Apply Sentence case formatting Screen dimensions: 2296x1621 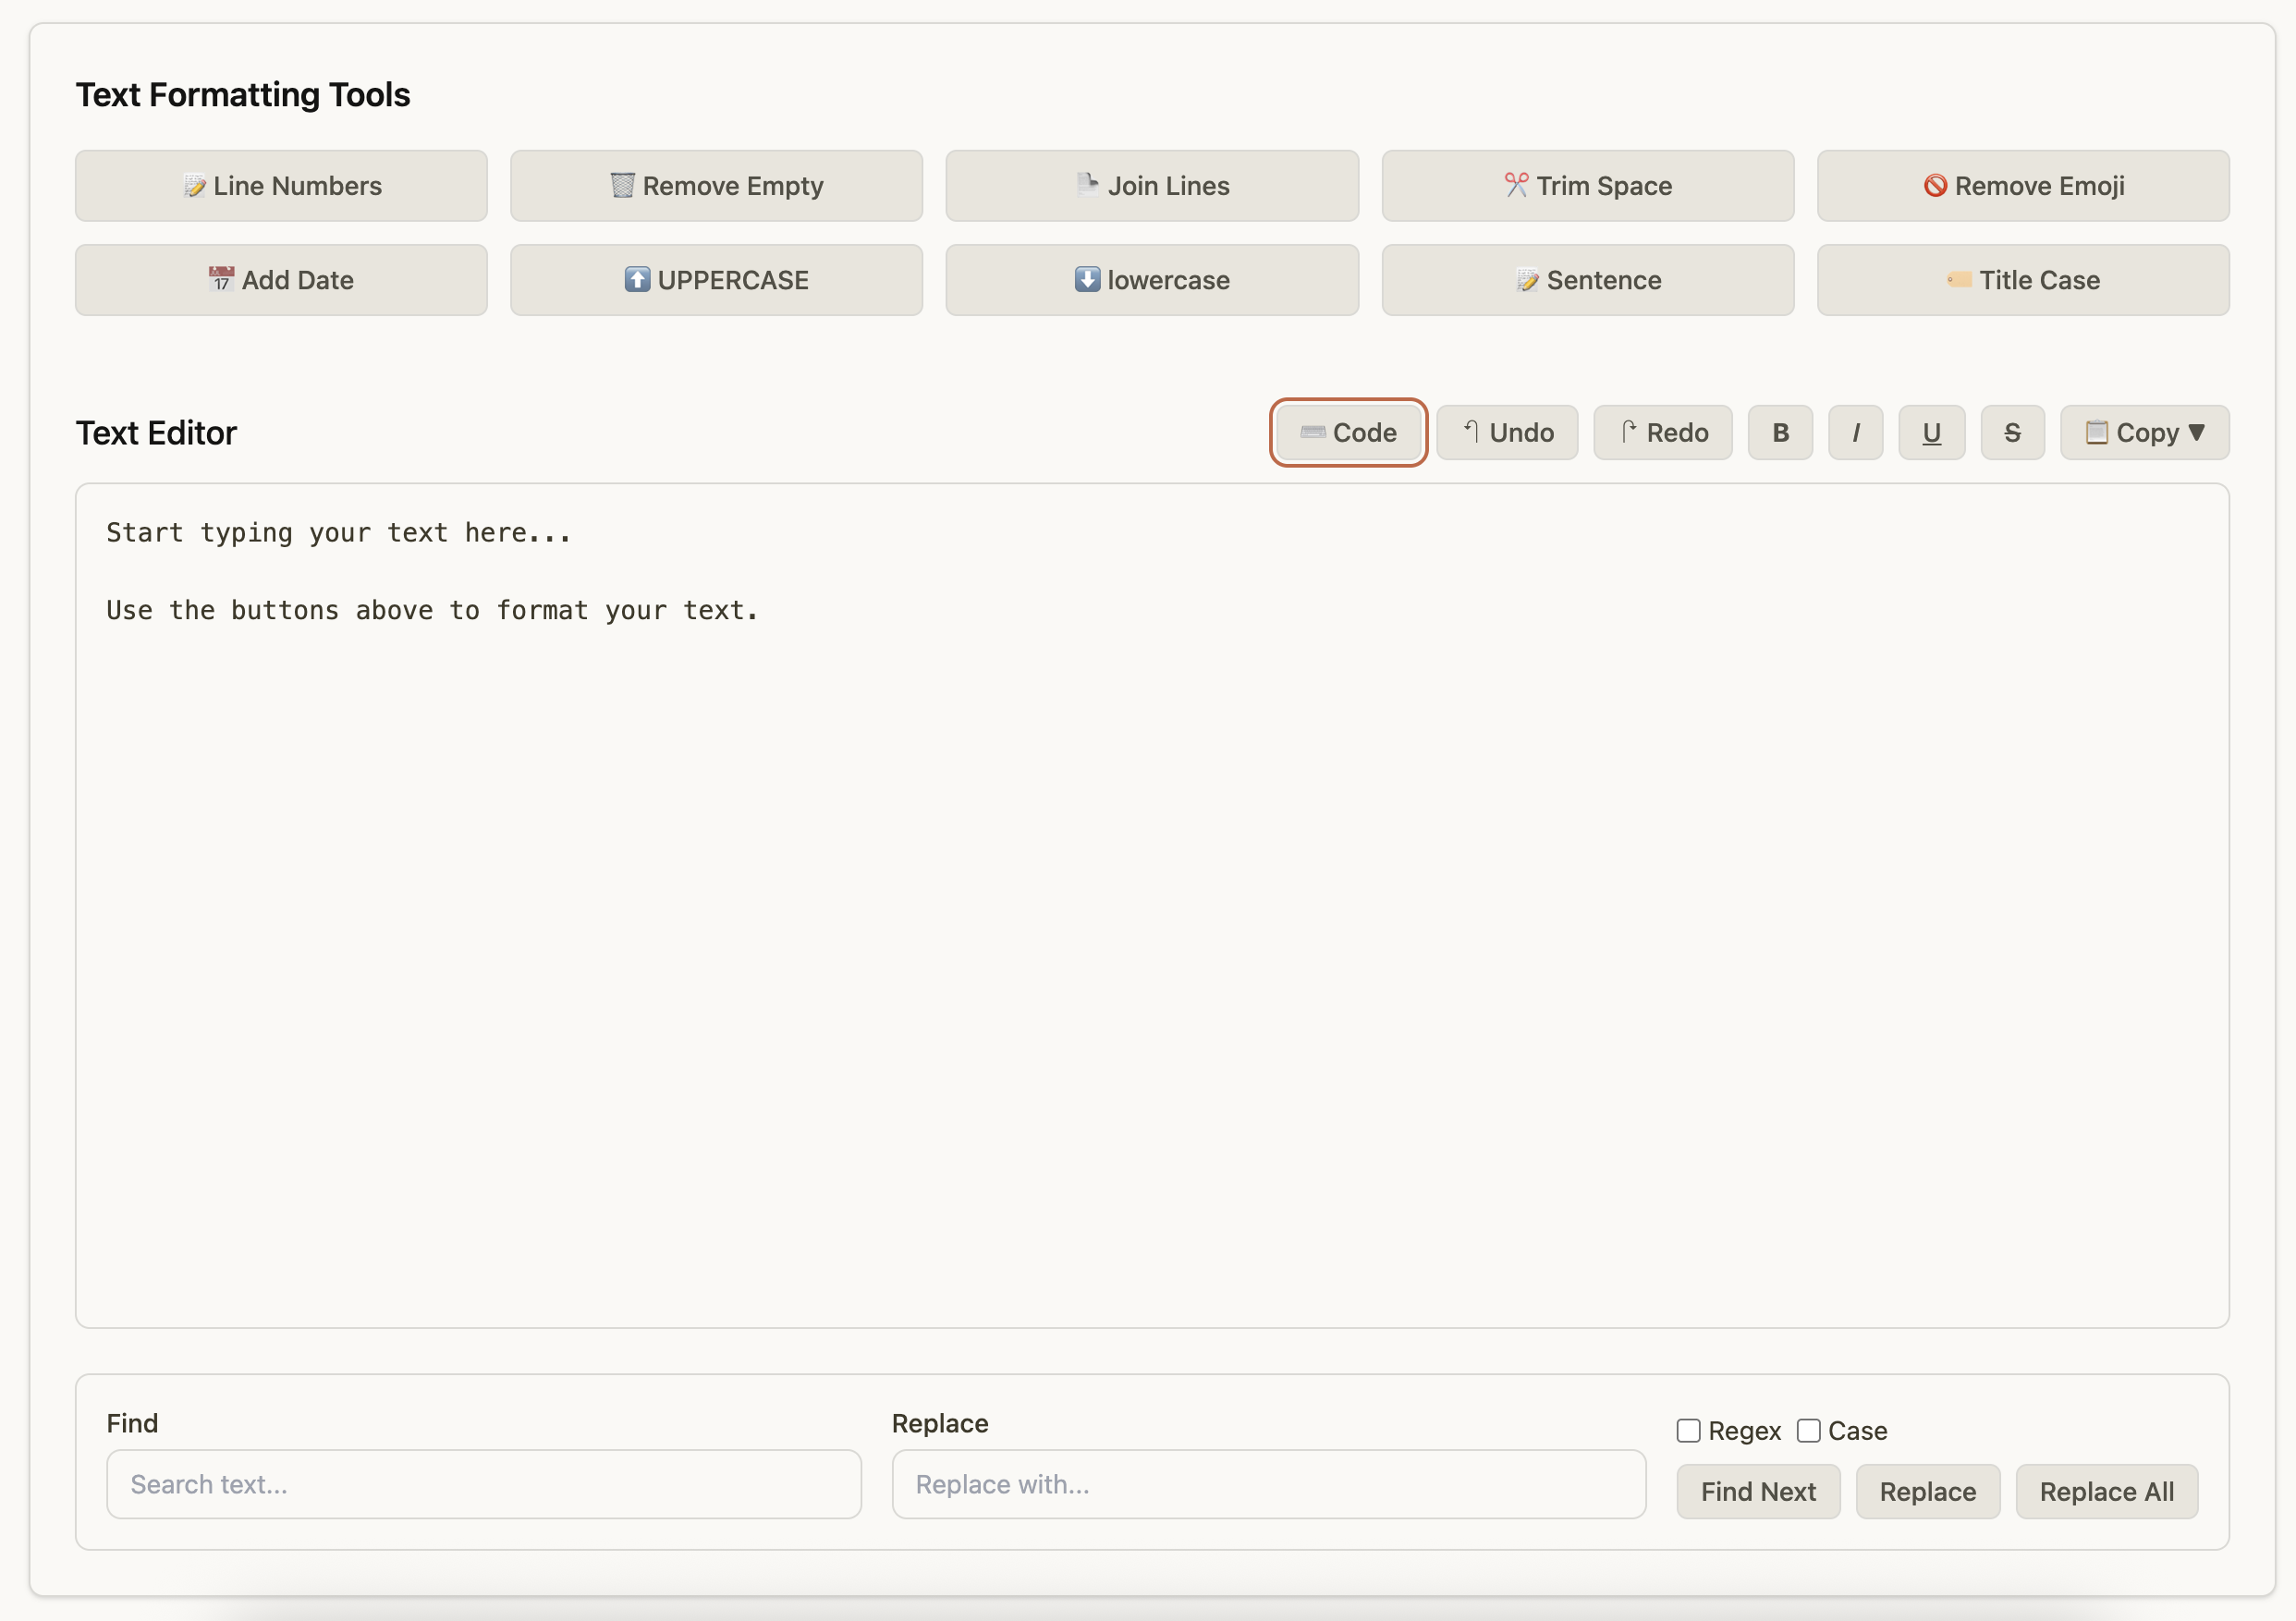pyautogui.click(x=1587, y=280)
